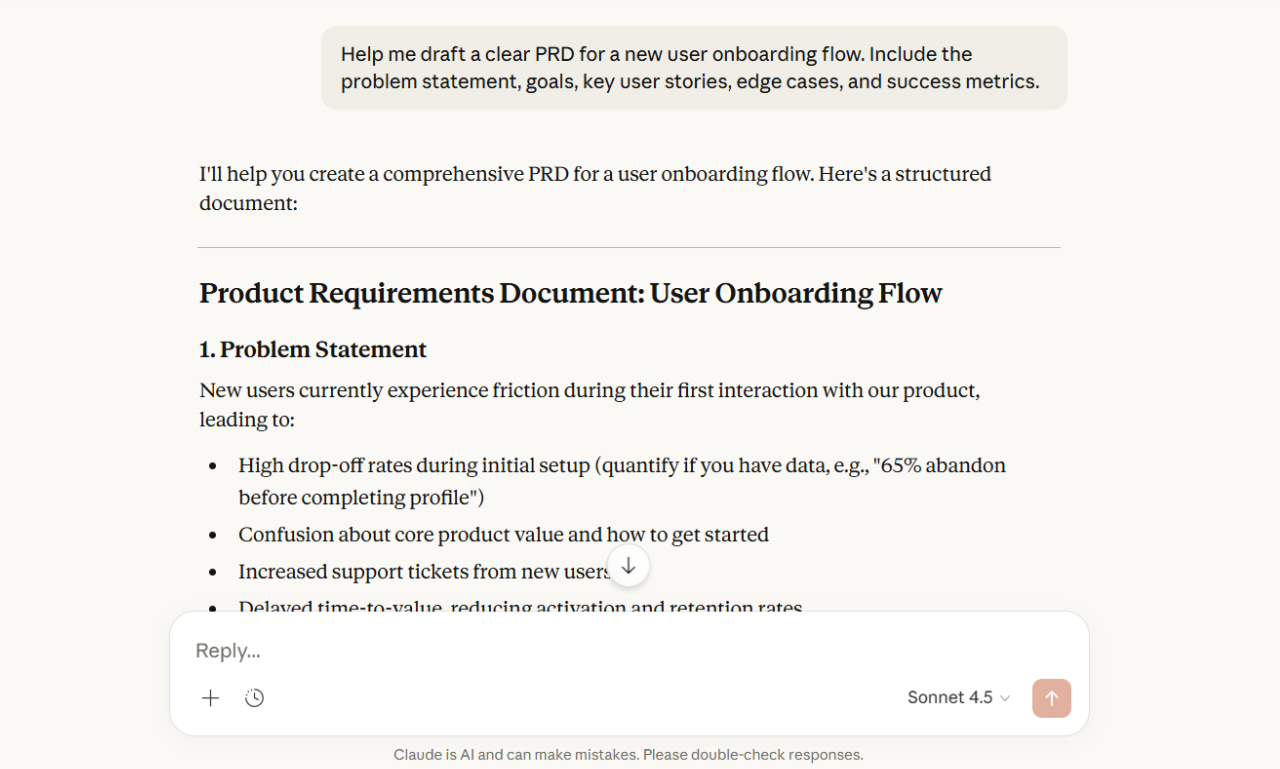Click the chevron beside Sonnet 4.5

[x=1003, y=698]
